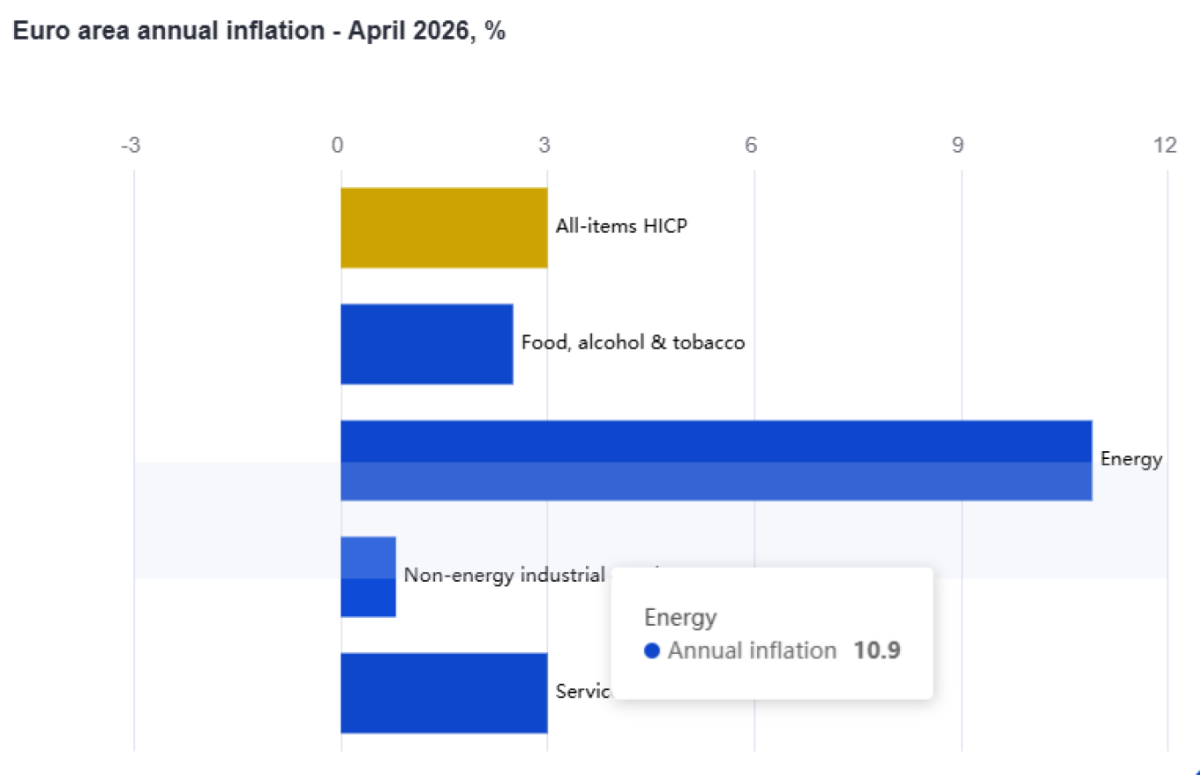The height and width of the screenshot is (775, 1200).
Task: Click the 12 axis tick label
Action: tap(1164, 146)
